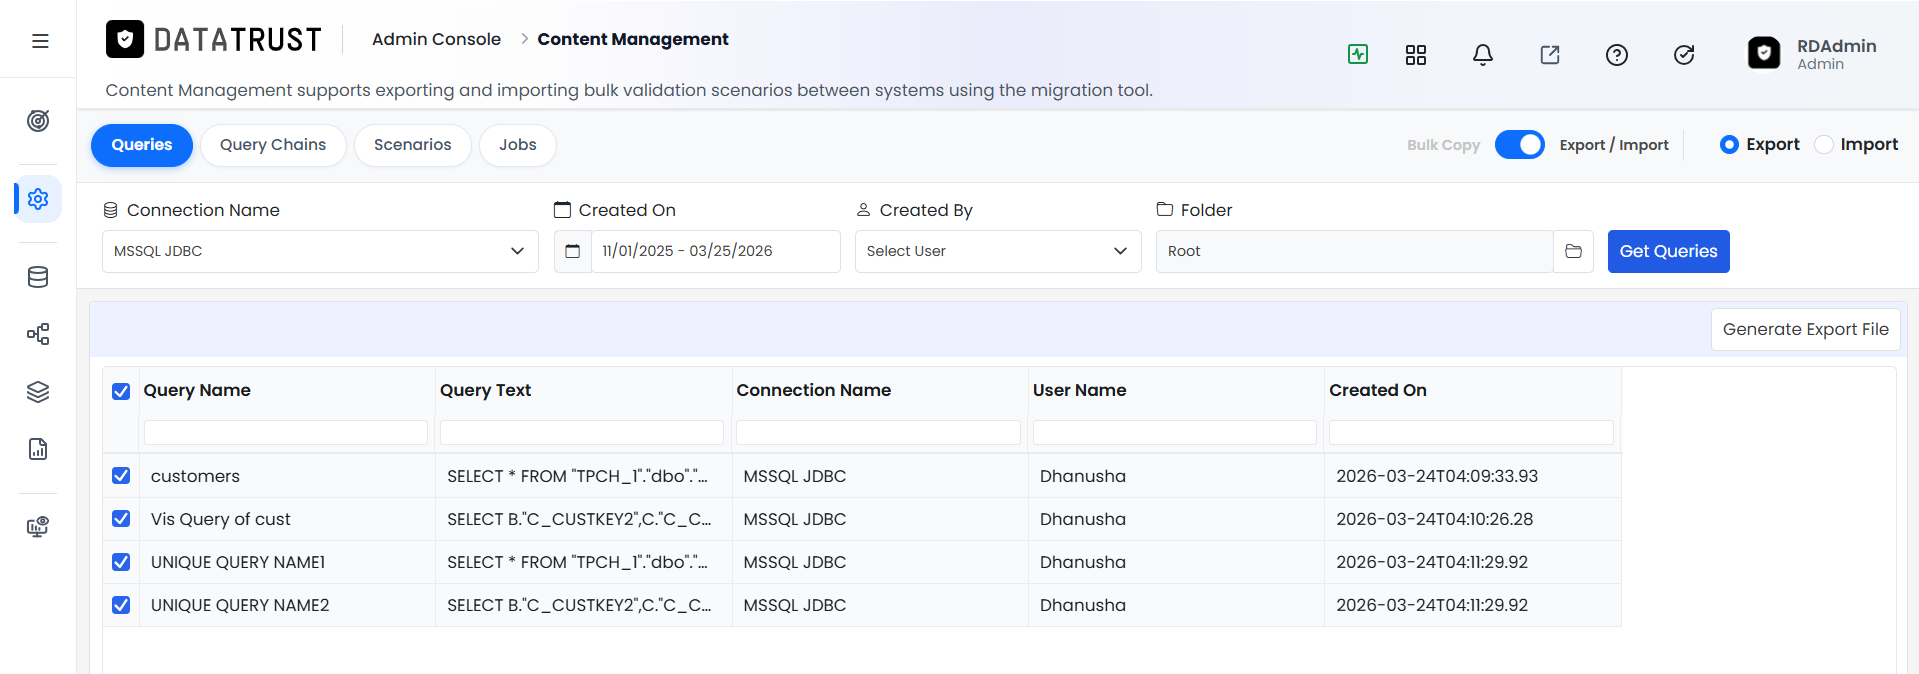Open the date range calendar icon
The width and height of the screenshot is (1919, 674).
tap(573, 251)
